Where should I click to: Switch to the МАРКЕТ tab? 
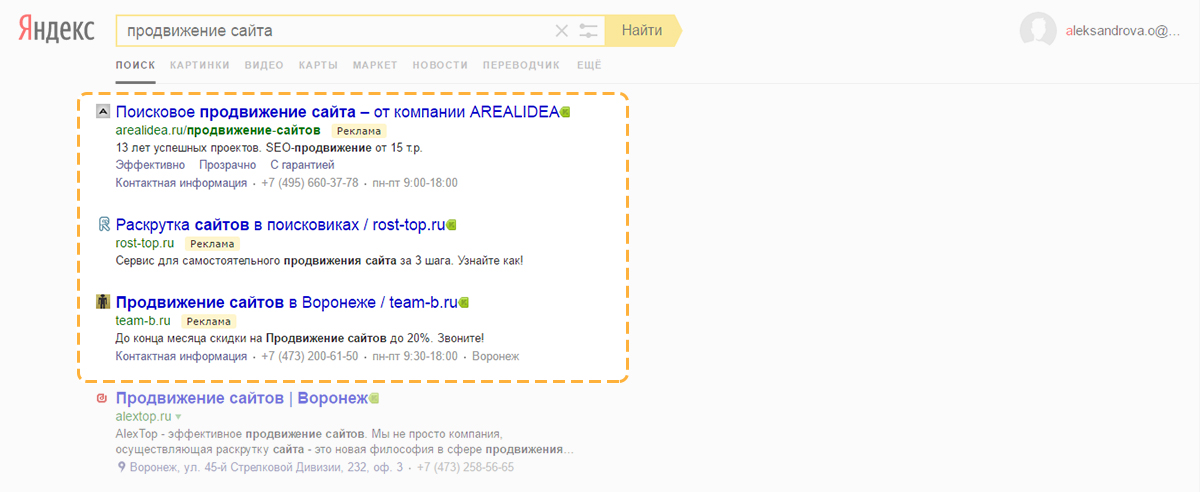[x=375, y=65]
